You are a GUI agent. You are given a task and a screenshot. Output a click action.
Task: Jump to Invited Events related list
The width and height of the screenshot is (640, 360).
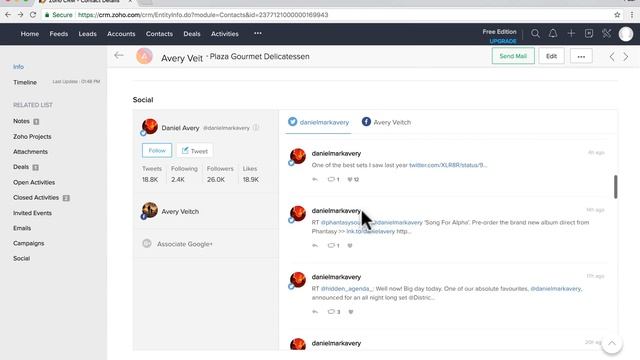[32, 213]
